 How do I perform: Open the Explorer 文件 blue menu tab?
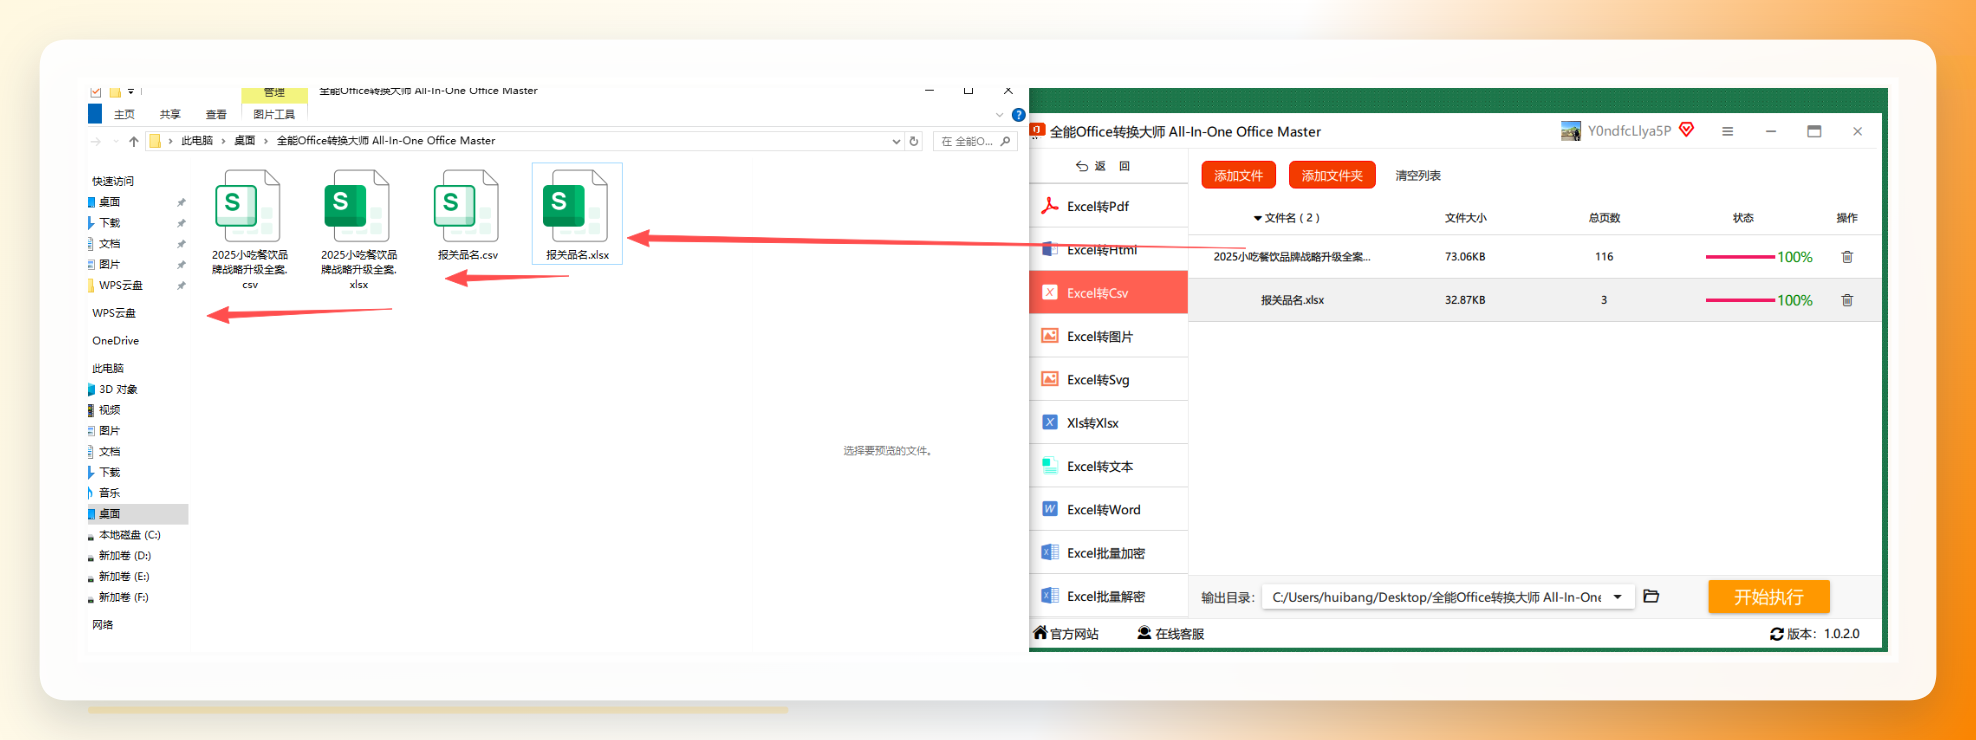click(95, 114)
